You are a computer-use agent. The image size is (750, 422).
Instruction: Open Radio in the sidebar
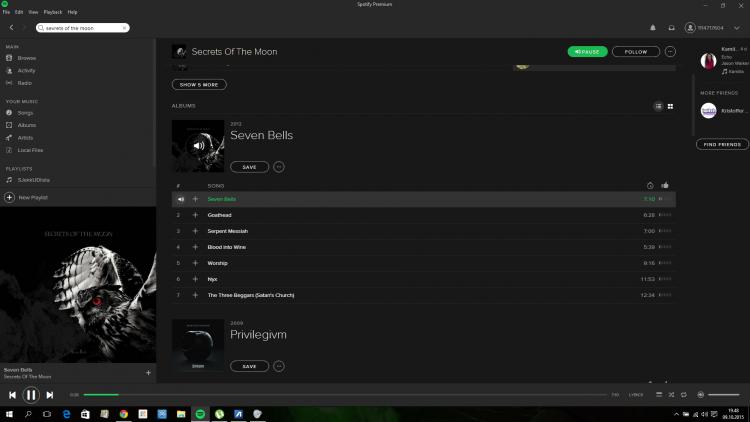pos(24,83)
